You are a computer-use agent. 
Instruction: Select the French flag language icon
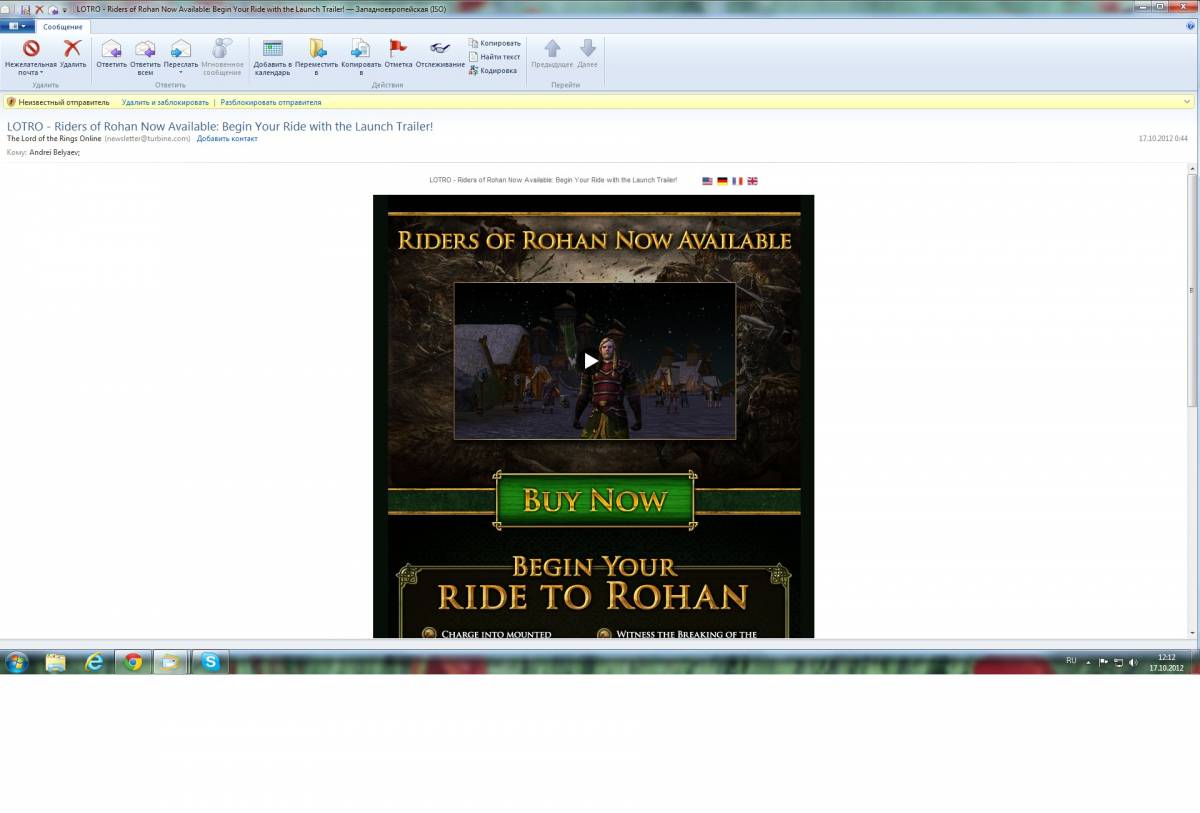tap(737, 181)
